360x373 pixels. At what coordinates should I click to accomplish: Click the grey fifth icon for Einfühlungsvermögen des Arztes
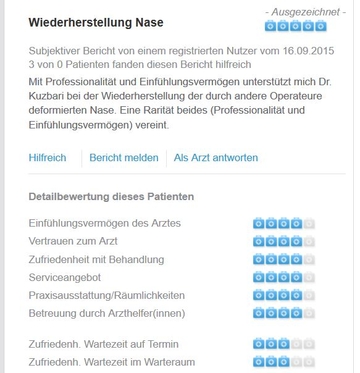tap(309, 223)
